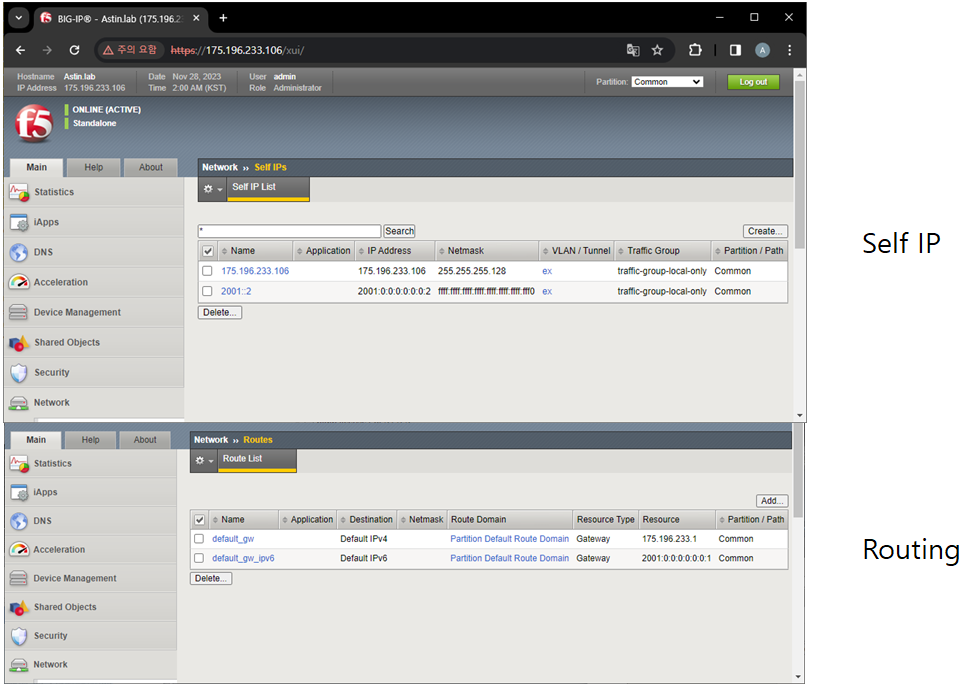Viewport: 967px width, 687px height.
Task: Check the 175.196.233.106 self IP row
Action: (x=207, y=271)
